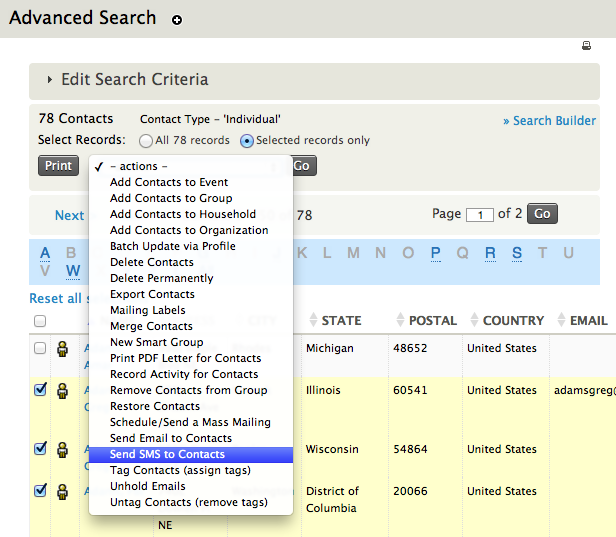Sort the table by the STATE column
This screenshot has height=537, width=616.
341,321
